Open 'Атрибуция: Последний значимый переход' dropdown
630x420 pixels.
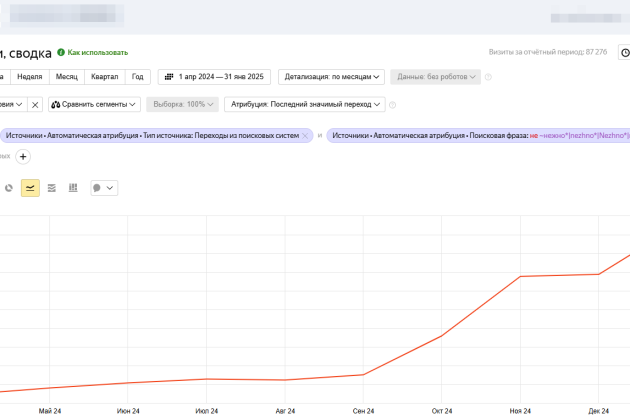click(x=304, y=104)
